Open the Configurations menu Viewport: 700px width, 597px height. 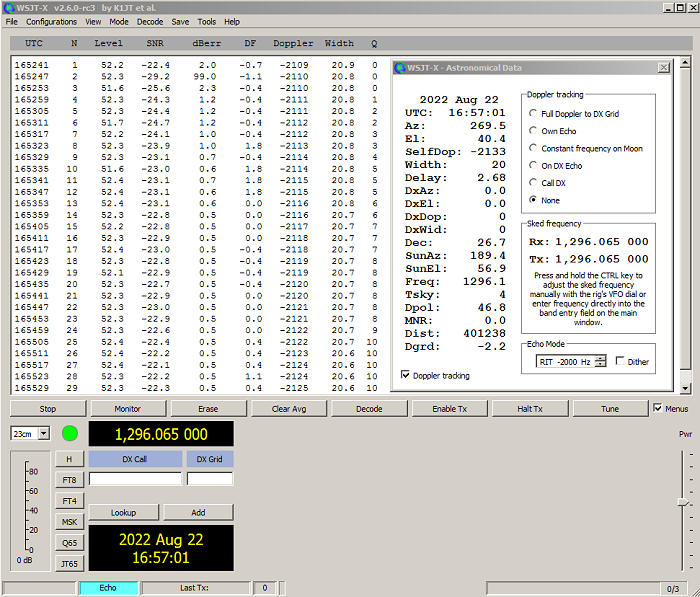pyautogui.click(x=51, y=22)
